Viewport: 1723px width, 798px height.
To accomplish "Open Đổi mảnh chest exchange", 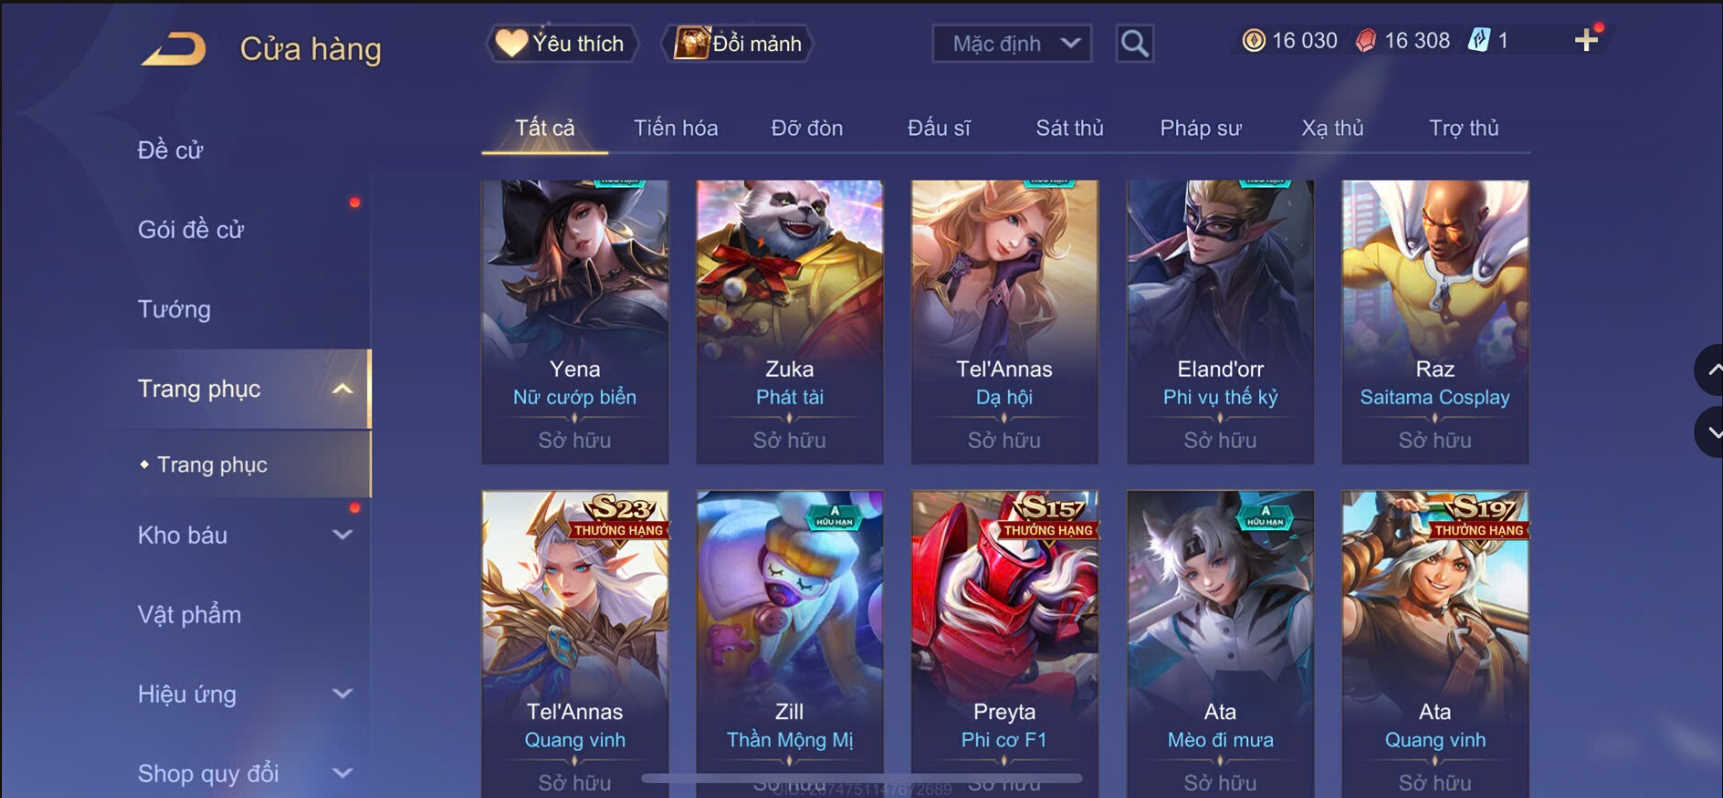I will 738,44.
